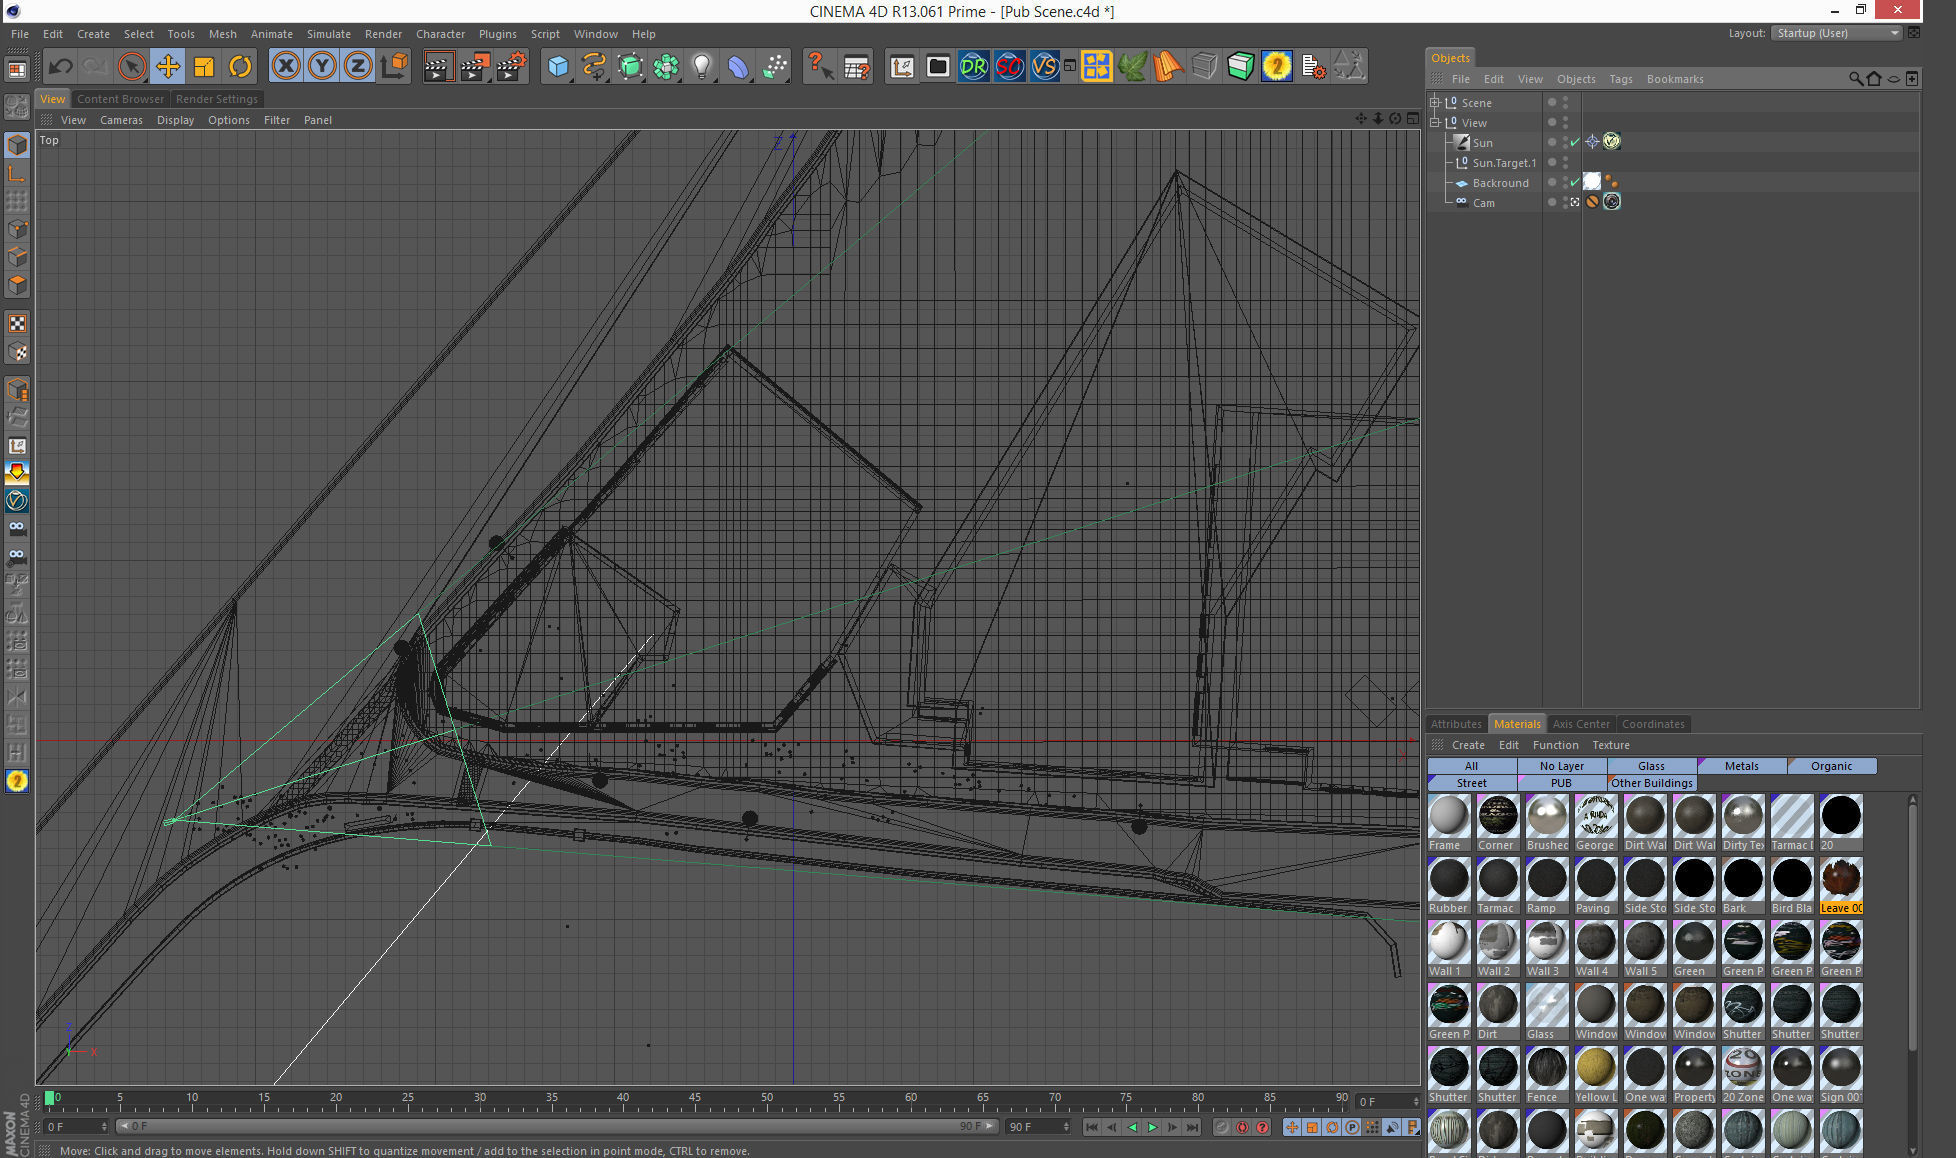Add a Cube primitive object
This screenshot has width=1956, height=1158.
pyautogui.click(x=558, y=67)
